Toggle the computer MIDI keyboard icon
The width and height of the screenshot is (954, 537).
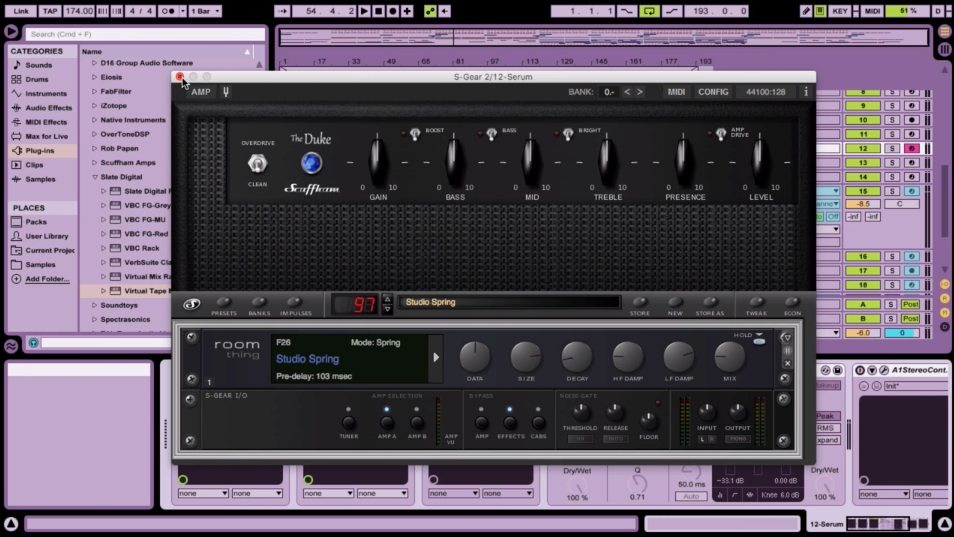820,11
